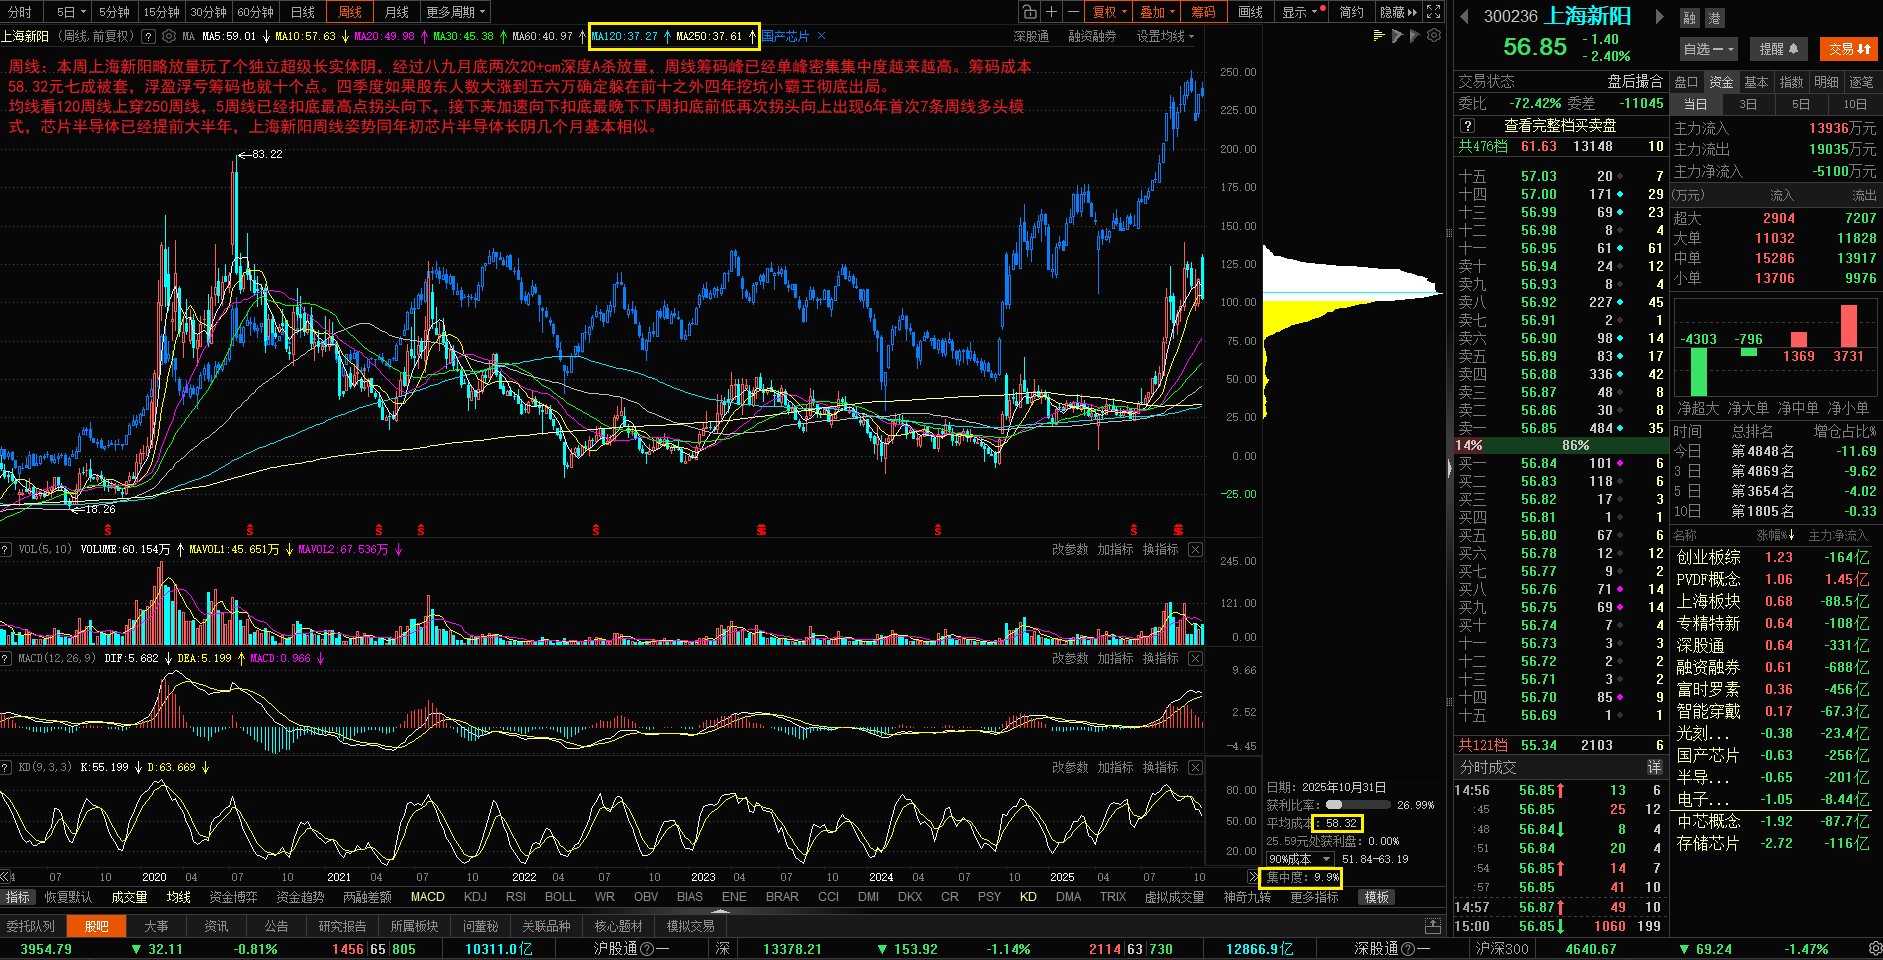
Task: Click 融 margin trading badge
Action: click(1689, 18)
